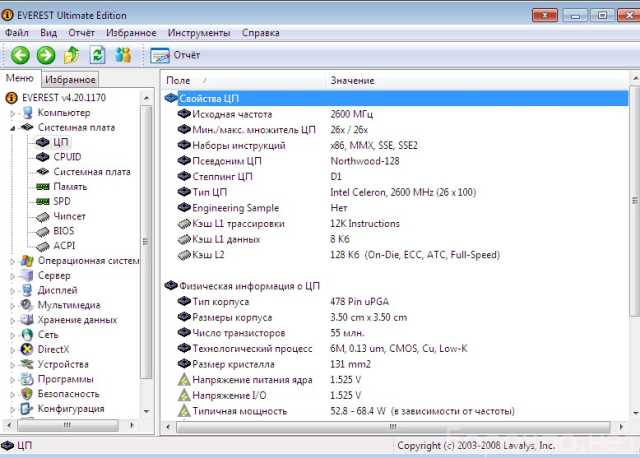640x458 pixels.
Task: Open the BIOS tree entry
Action: tap(64, 231)
